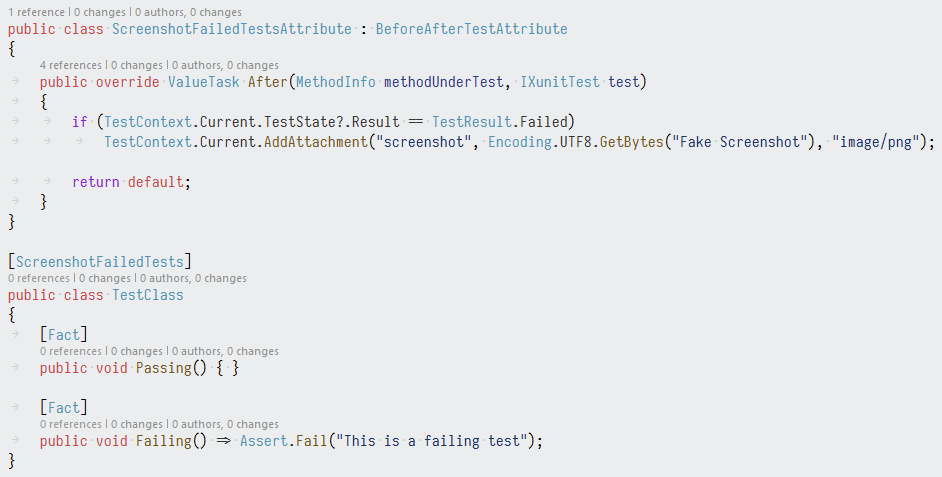Click the TestClass class name
The height and width of the screenshot is (477, 942).
(x=148, y=295)
